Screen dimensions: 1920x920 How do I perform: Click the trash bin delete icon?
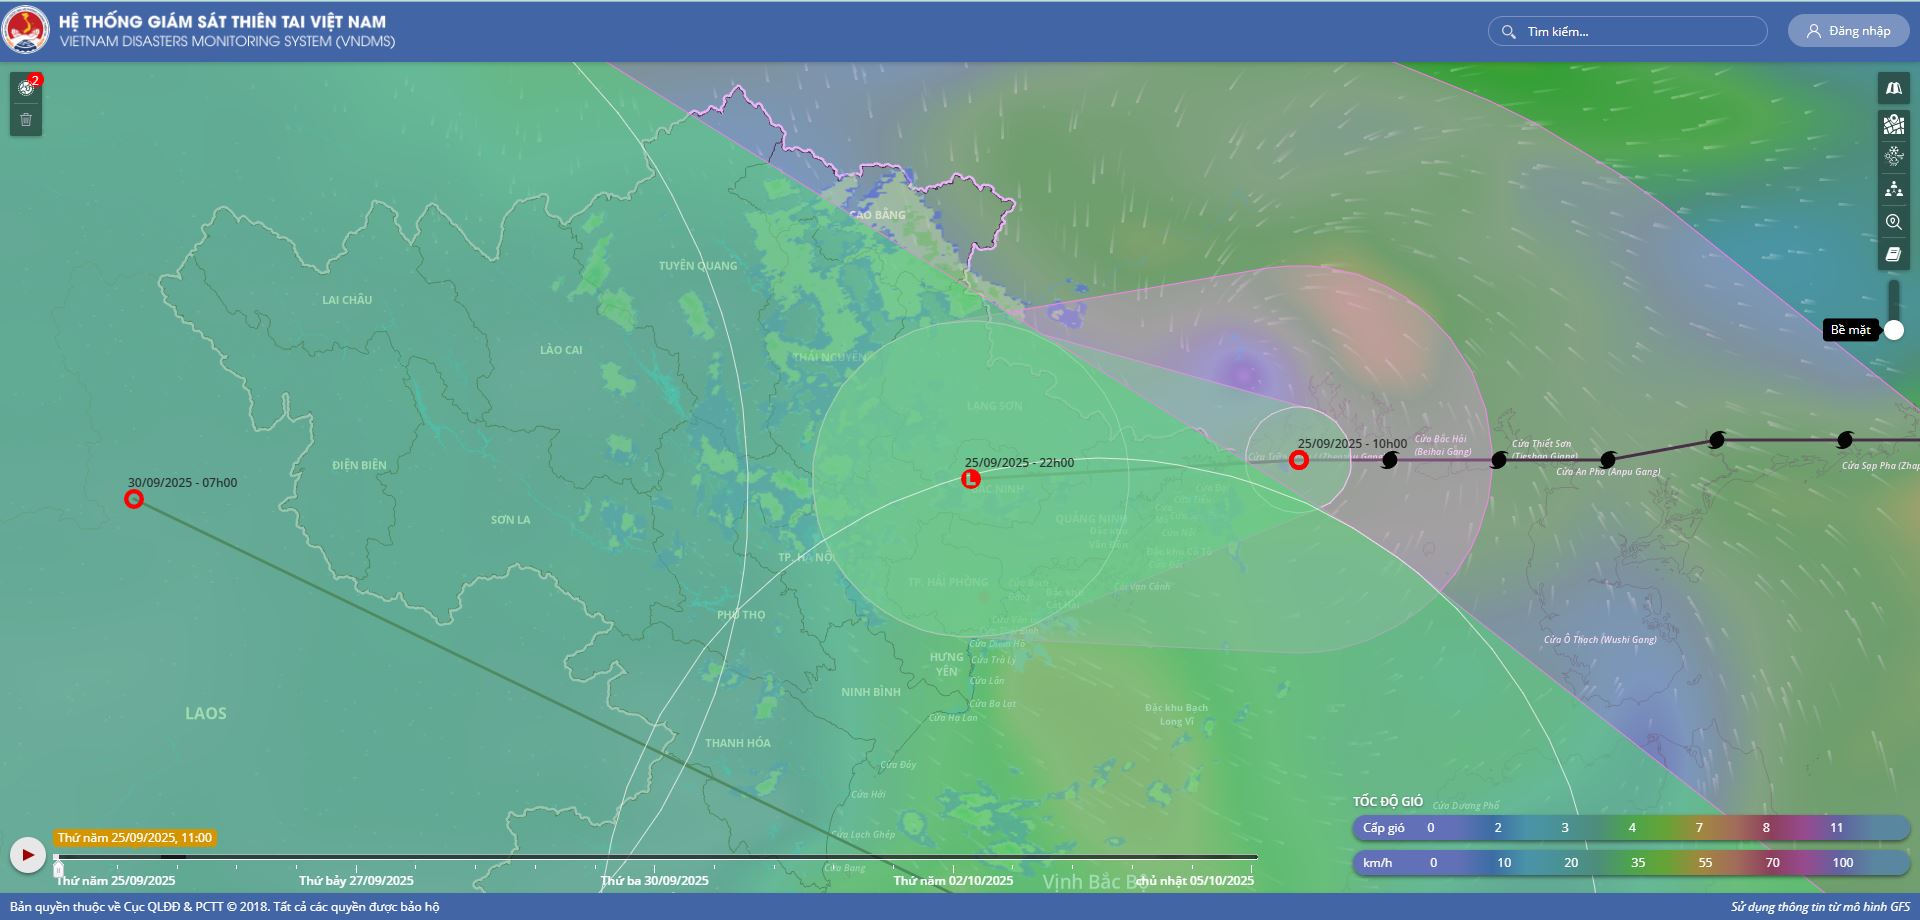coord(26,120)
